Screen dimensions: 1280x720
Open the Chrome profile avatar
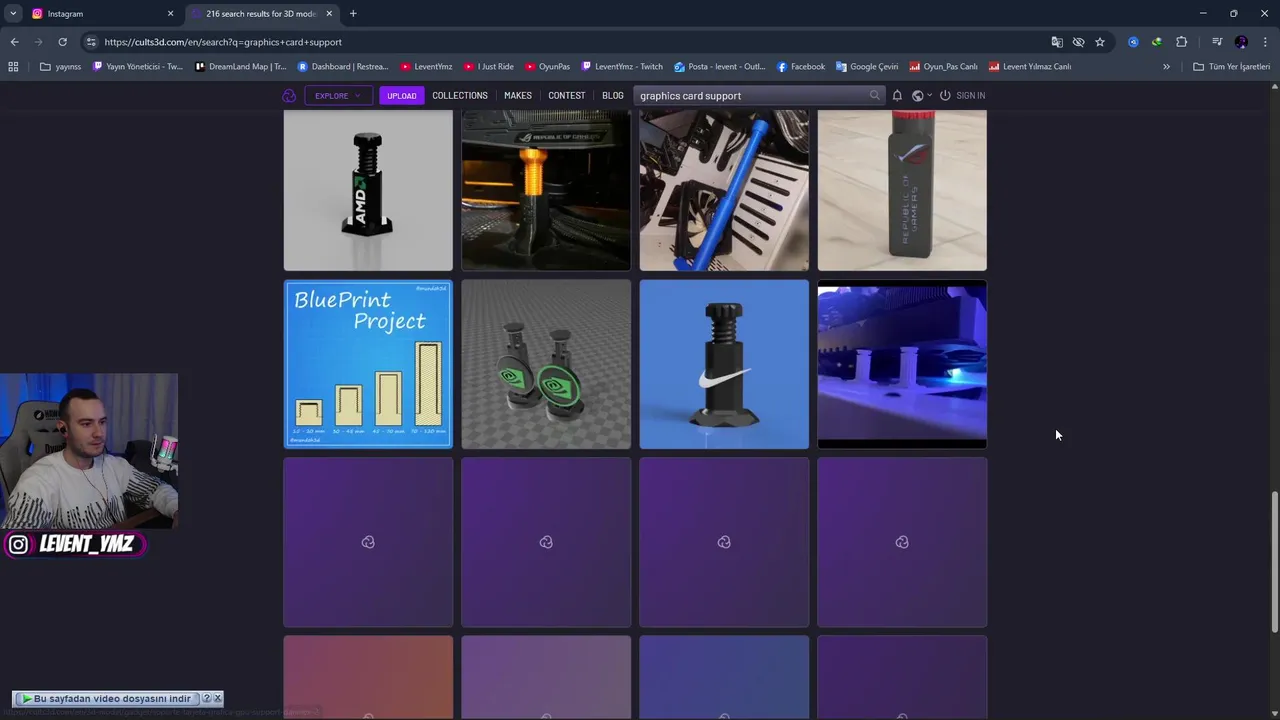tap(1241, 42)
